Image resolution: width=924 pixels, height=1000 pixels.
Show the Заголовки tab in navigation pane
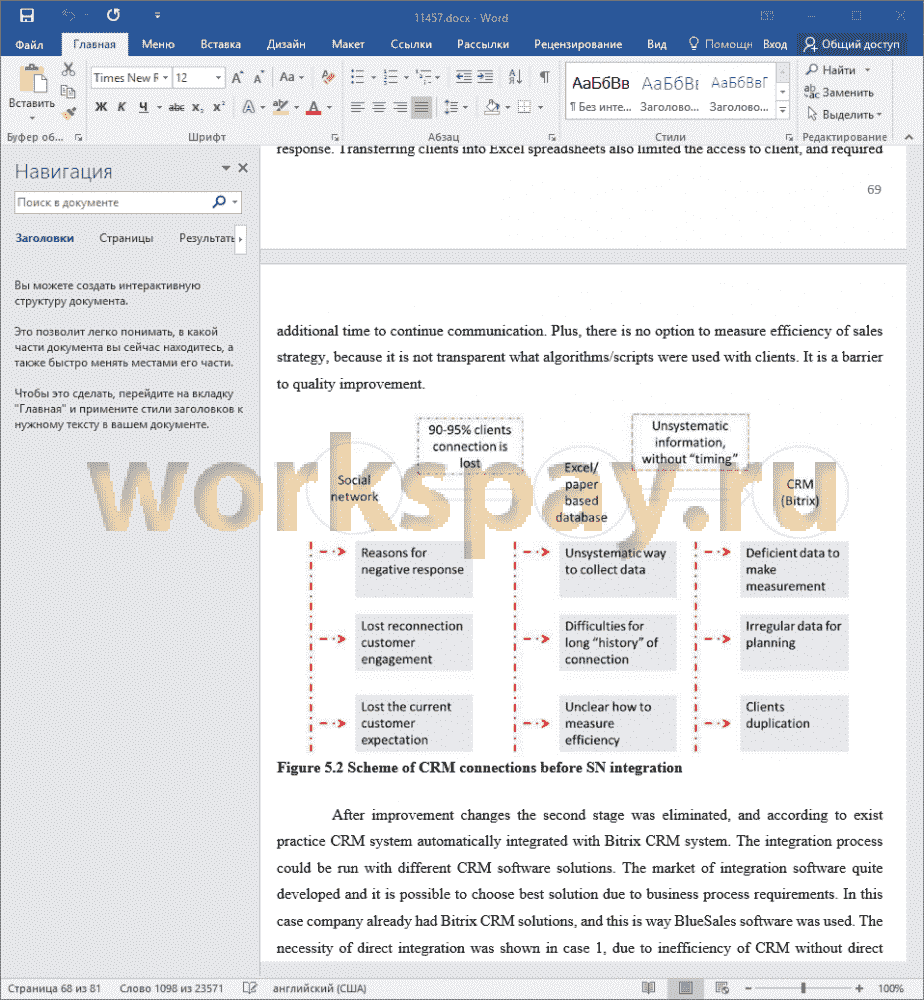click(x=45, y=238)
